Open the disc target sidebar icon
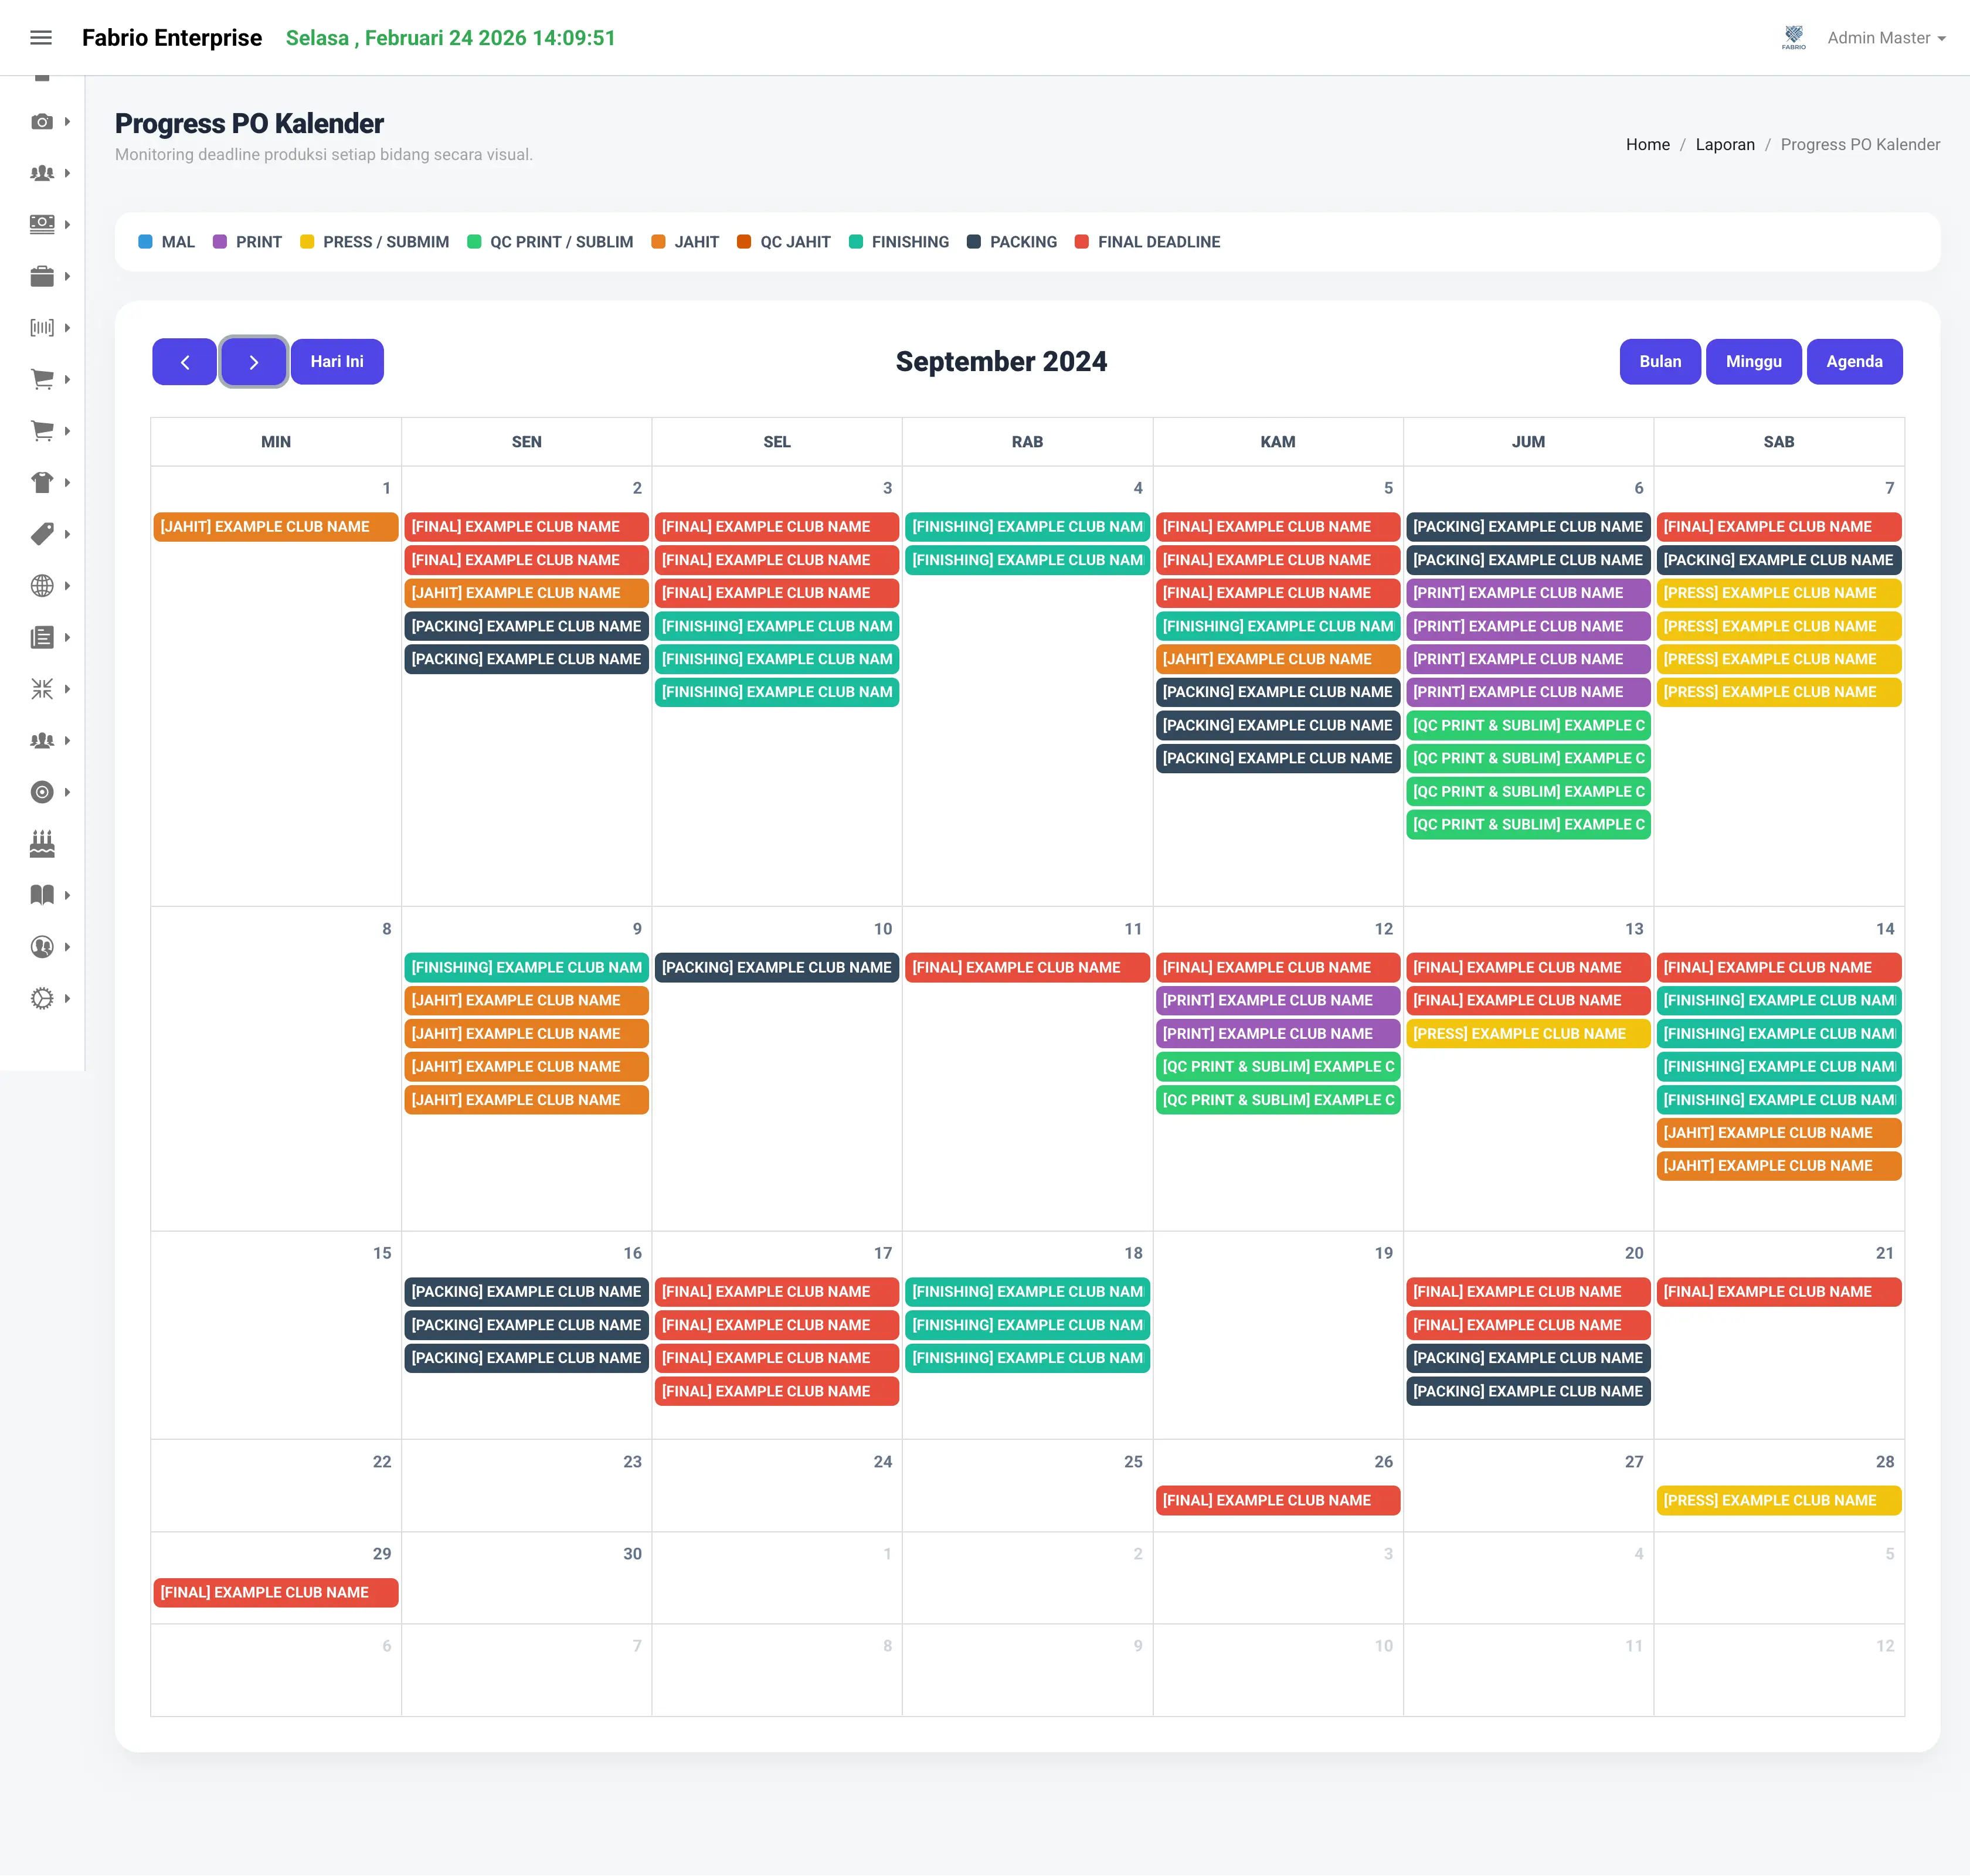Viewport: 1970px width, 1876px height. point(42,792)
